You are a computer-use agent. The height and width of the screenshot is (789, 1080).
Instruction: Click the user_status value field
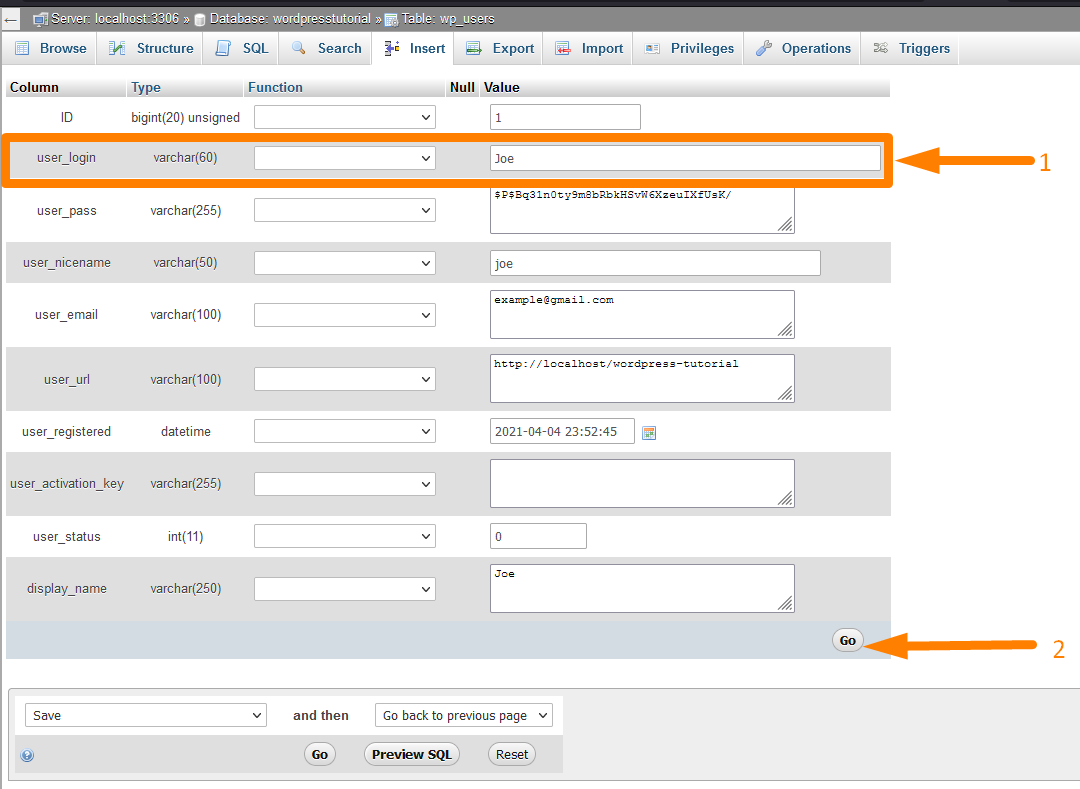tap(538, 536)
